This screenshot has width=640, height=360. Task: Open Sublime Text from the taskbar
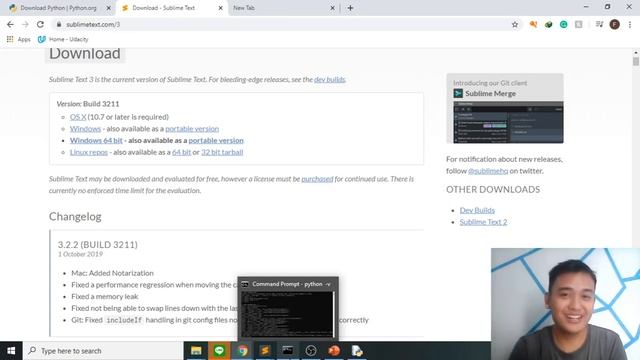[x=265, y=351]
